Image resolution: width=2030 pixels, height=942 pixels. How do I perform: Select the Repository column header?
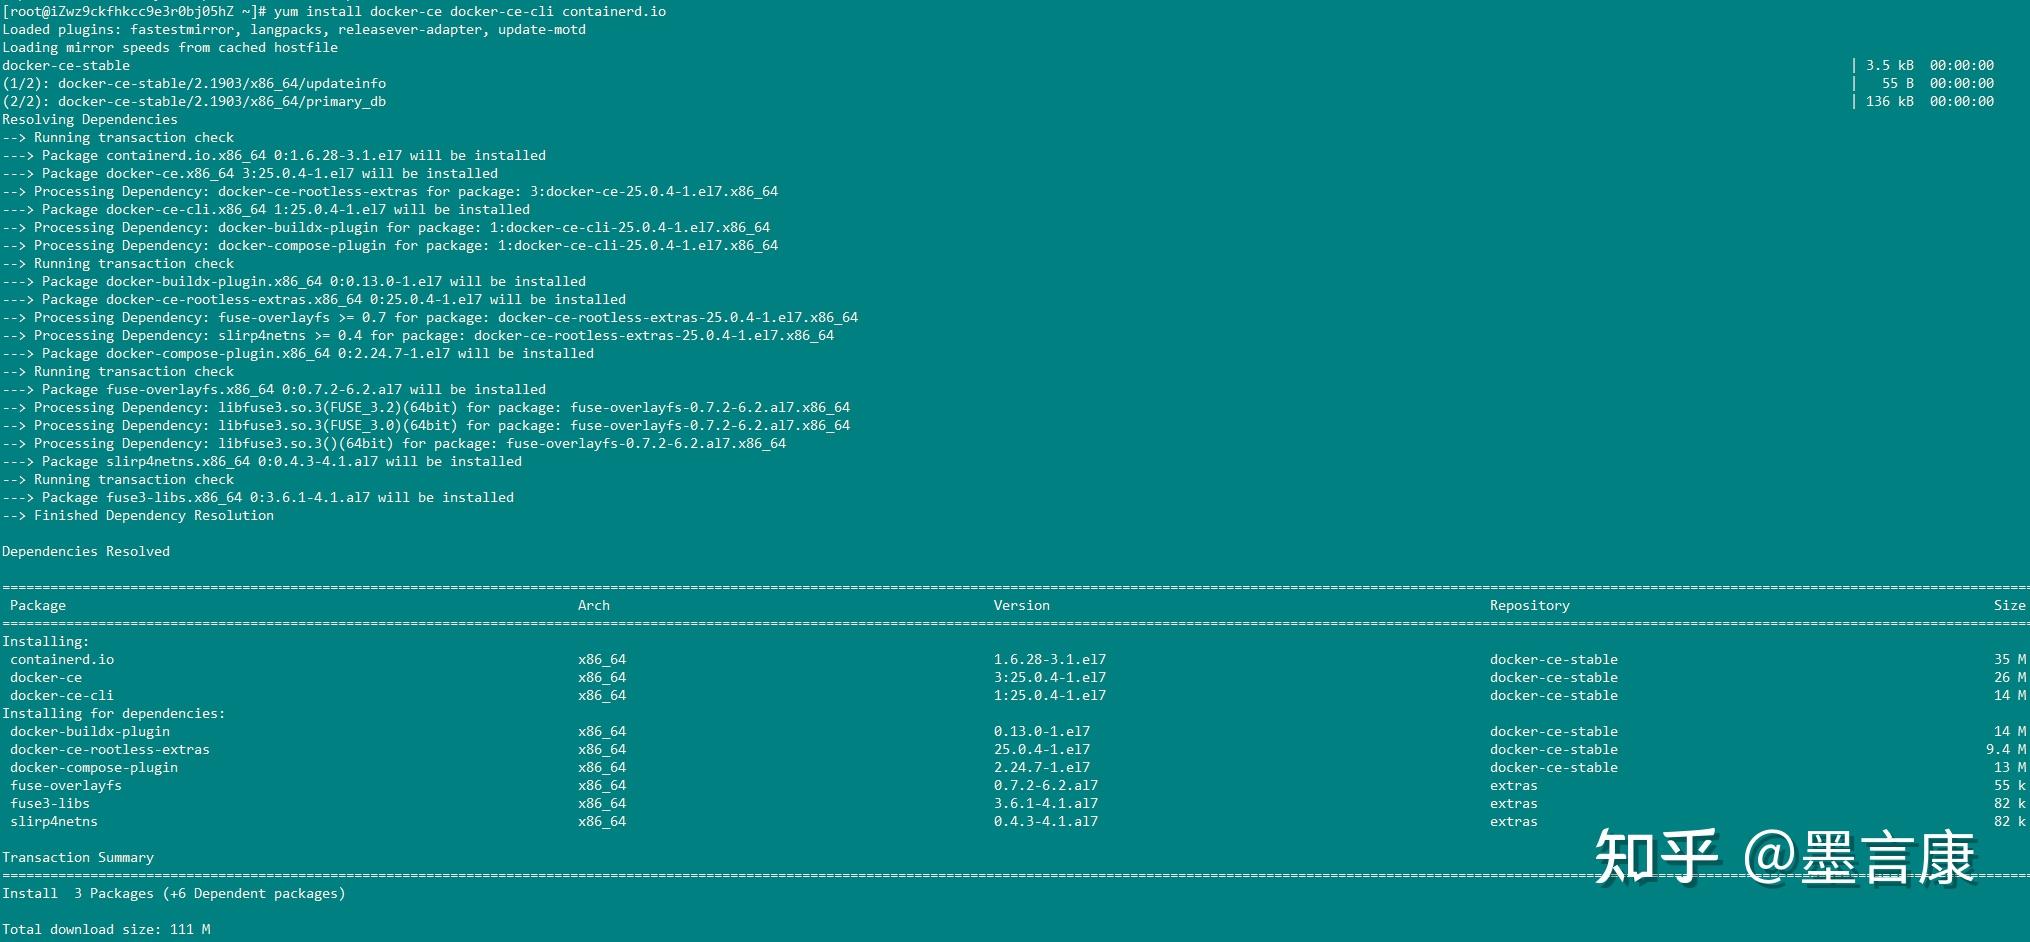click(x=1528, y=605)
